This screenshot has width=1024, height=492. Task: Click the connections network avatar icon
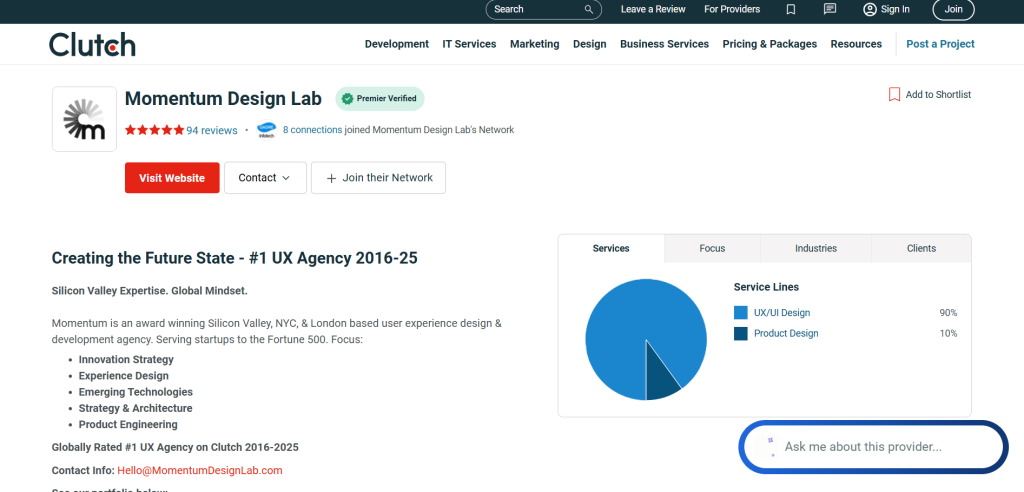pyautogui.click(x=266, y=129)
